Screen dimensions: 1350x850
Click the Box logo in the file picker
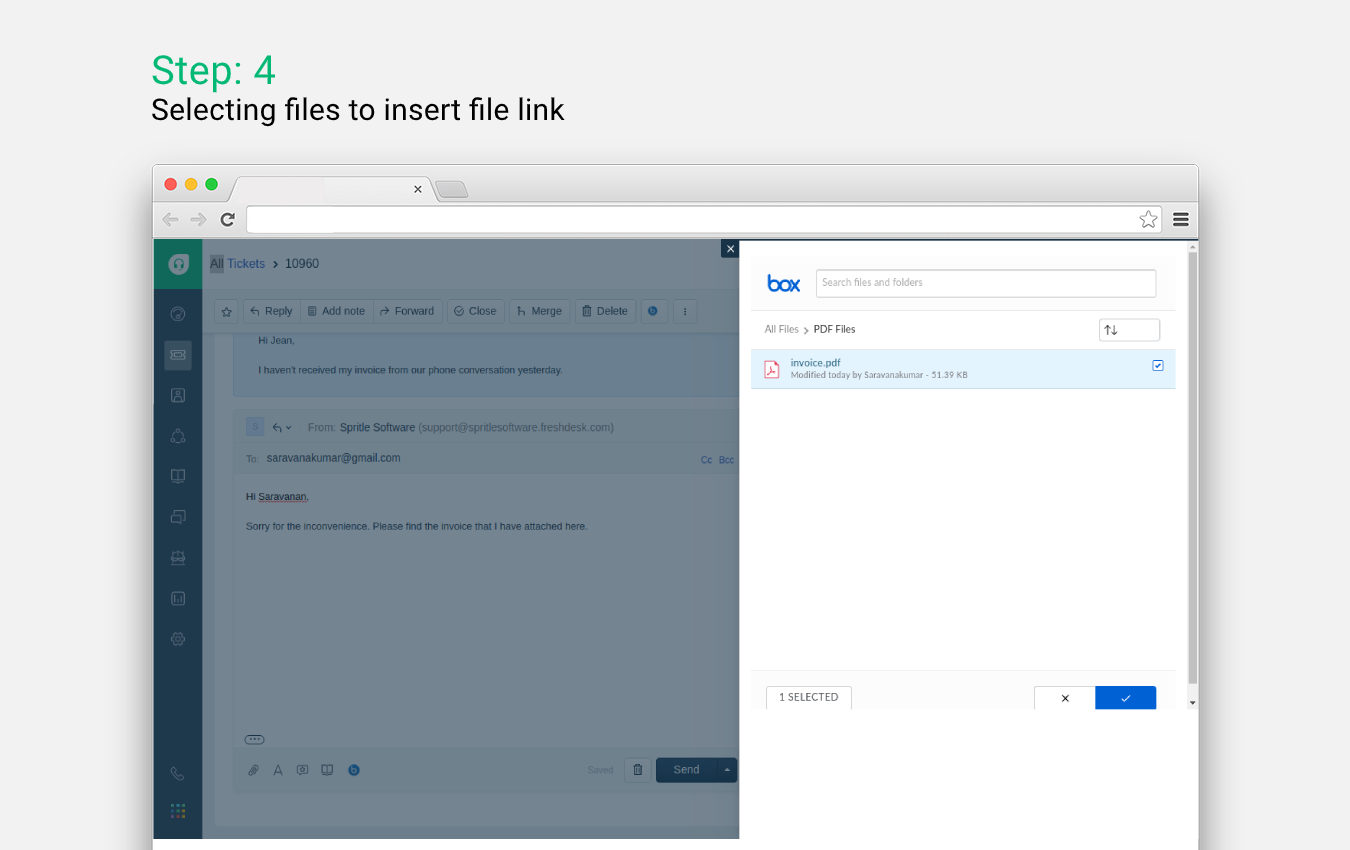coord(783,284)
